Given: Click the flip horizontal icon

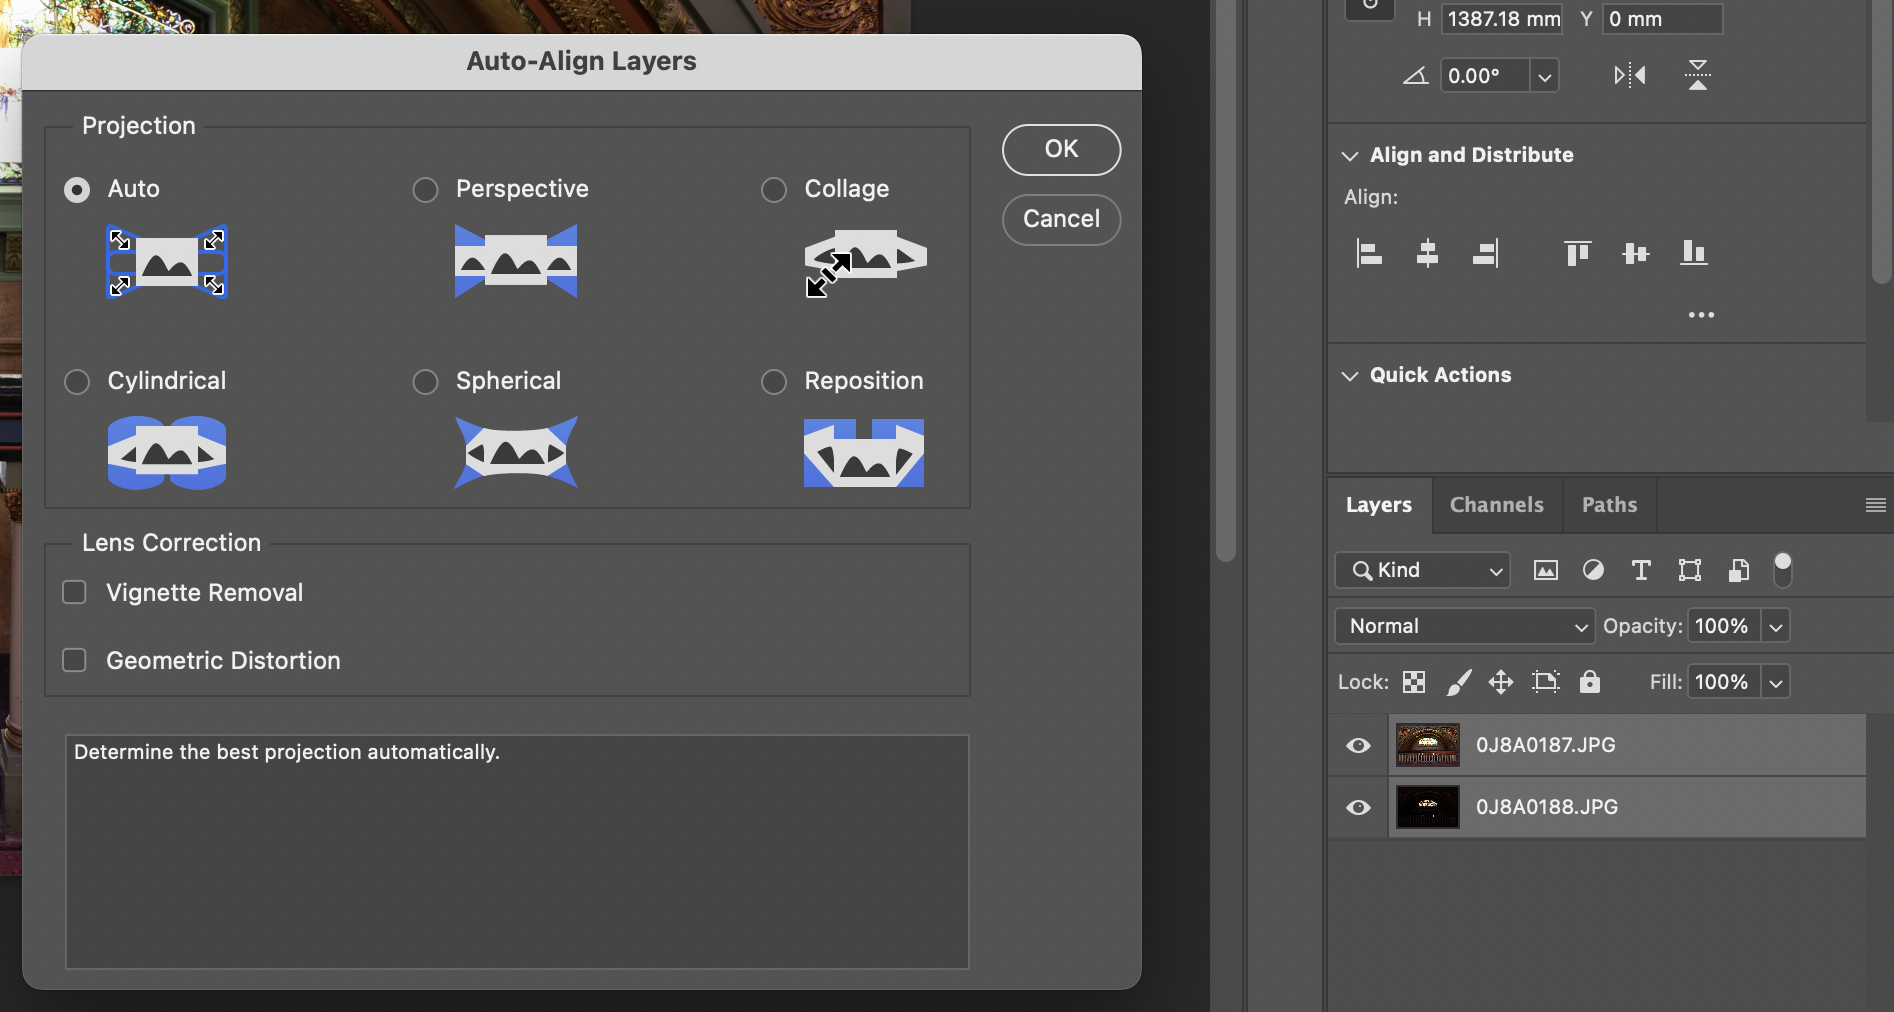Looking at the screenshot, I should 1629,75.
